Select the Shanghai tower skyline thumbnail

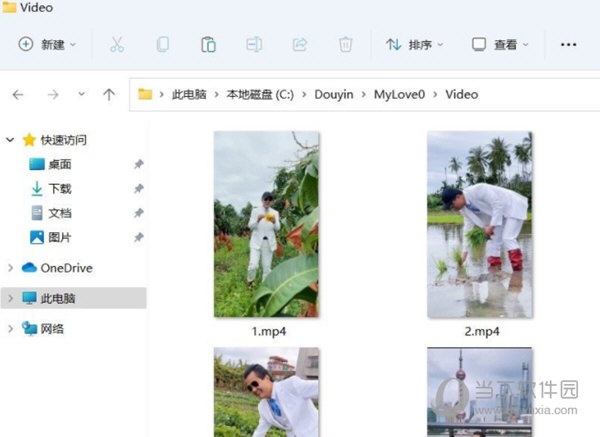(479, 392)
